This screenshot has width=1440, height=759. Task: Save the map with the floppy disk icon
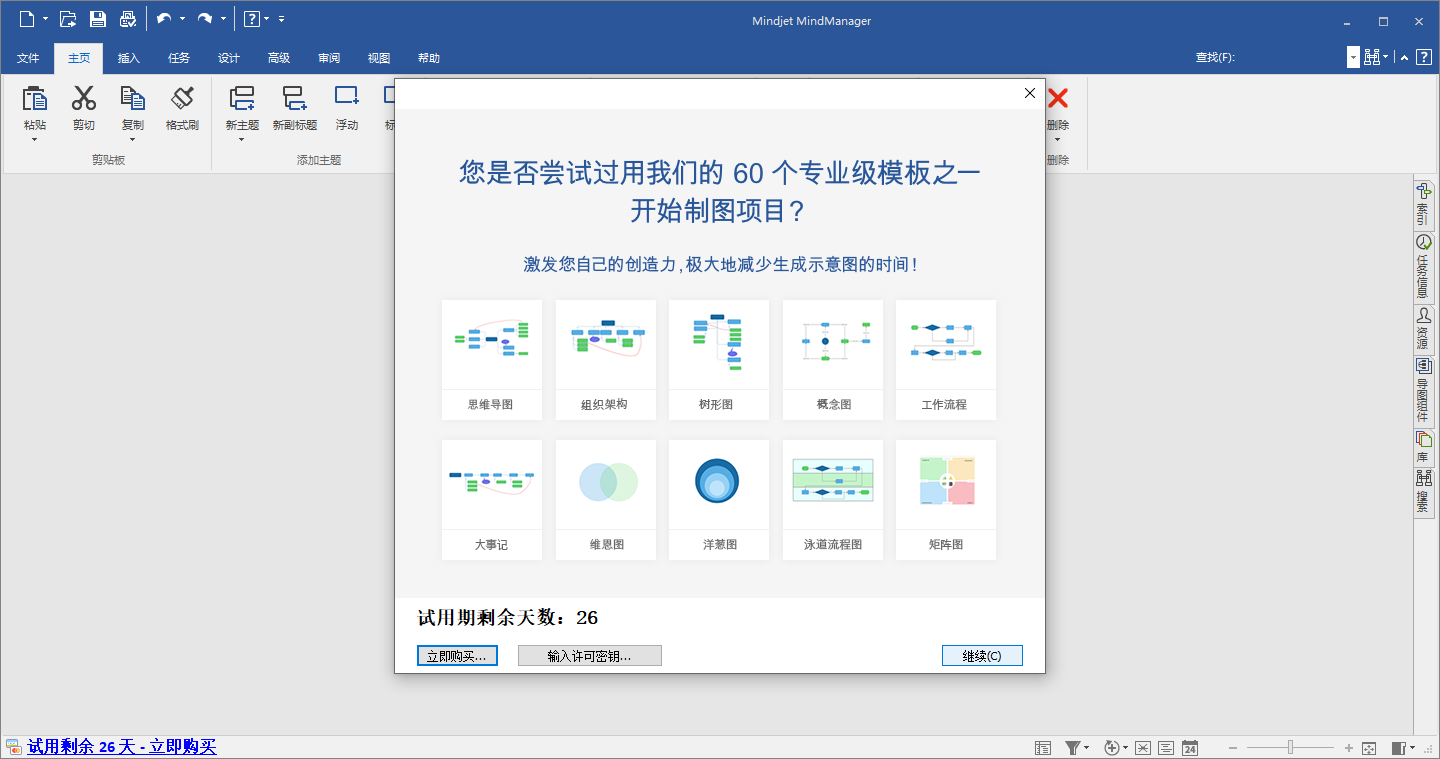pos(97,19)
